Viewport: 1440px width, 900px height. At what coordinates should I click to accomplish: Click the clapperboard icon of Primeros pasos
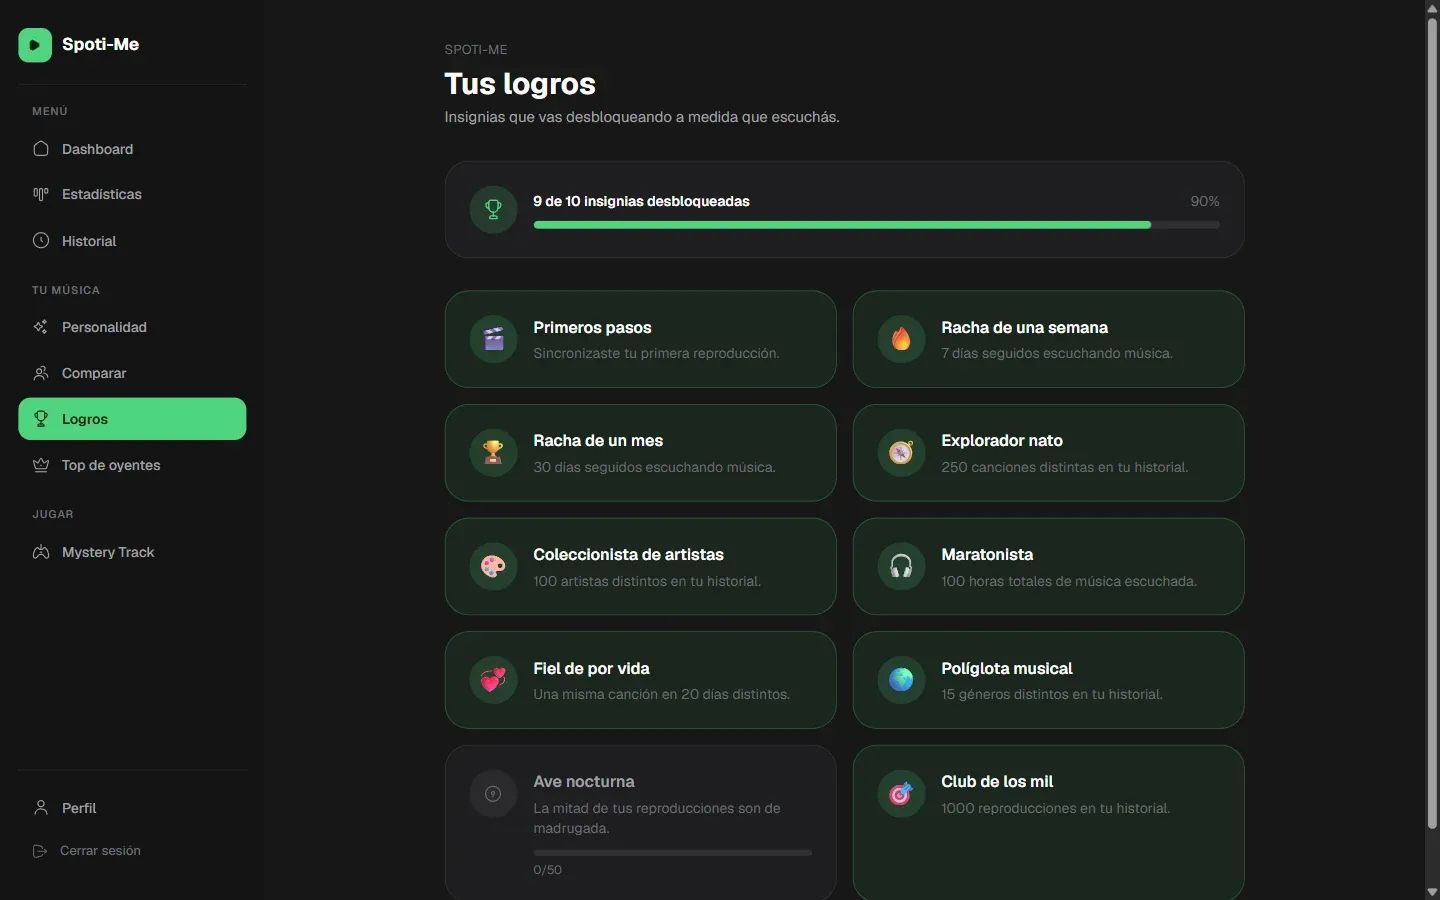pyautogui.click(x=493, y=339)
